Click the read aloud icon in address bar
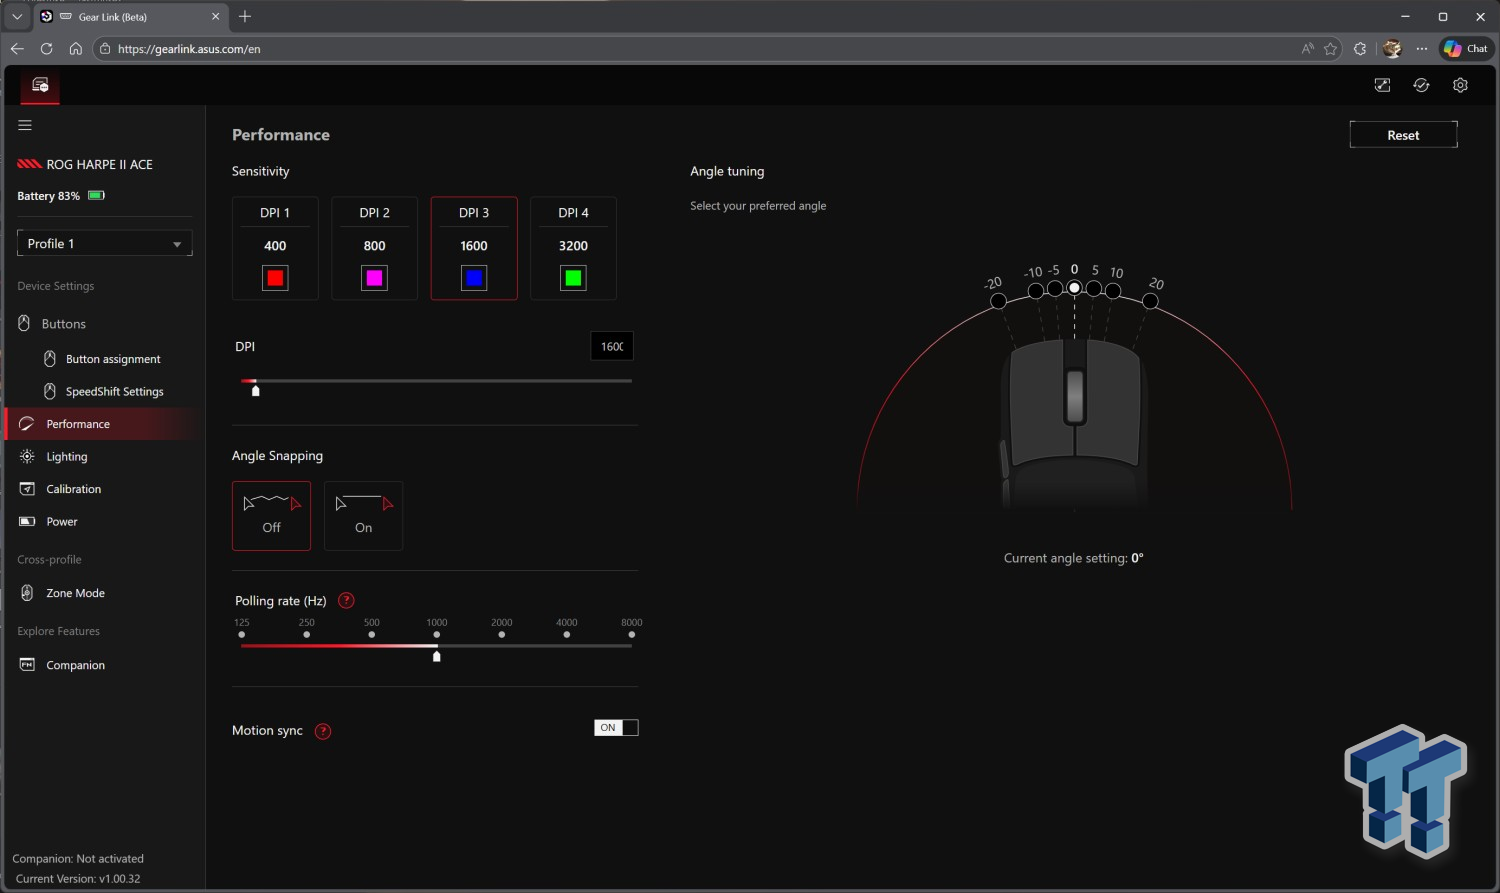This screenshot has height=893, width=1500. pyautogui.click(x=1307, y=48)
